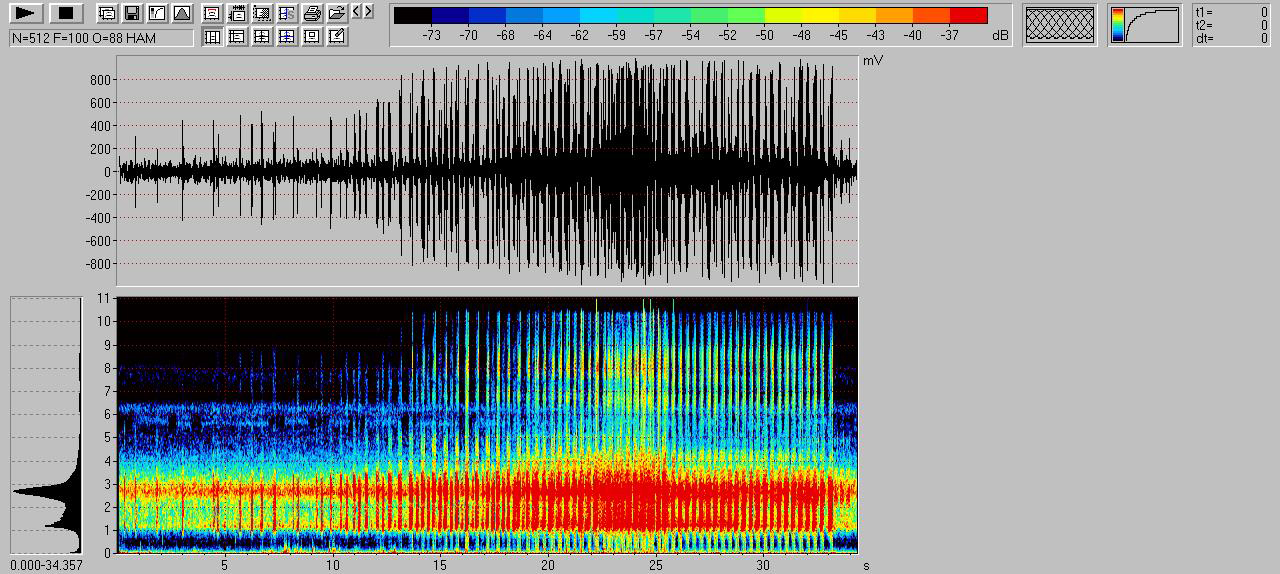Click the right arrow navigation button
The image size is (1280, 574).
[x=369, y=12]
